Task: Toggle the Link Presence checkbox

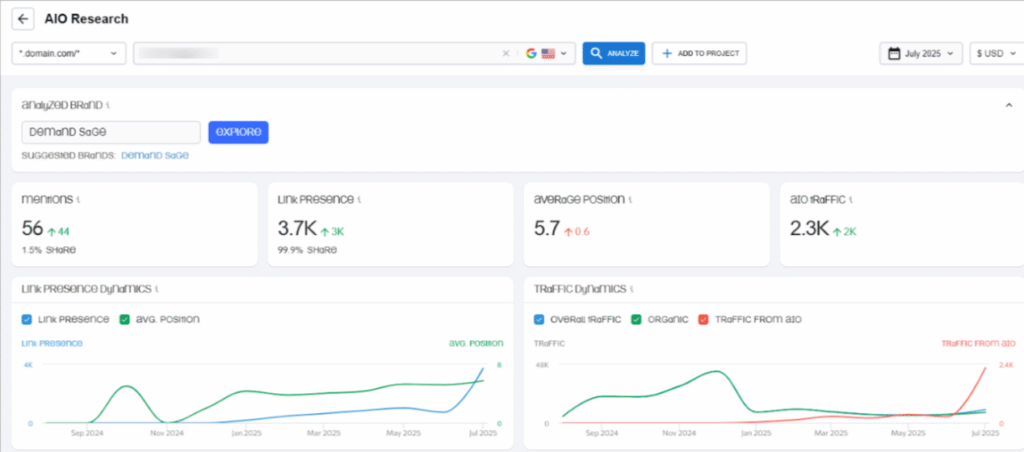Action: point(27,319)
